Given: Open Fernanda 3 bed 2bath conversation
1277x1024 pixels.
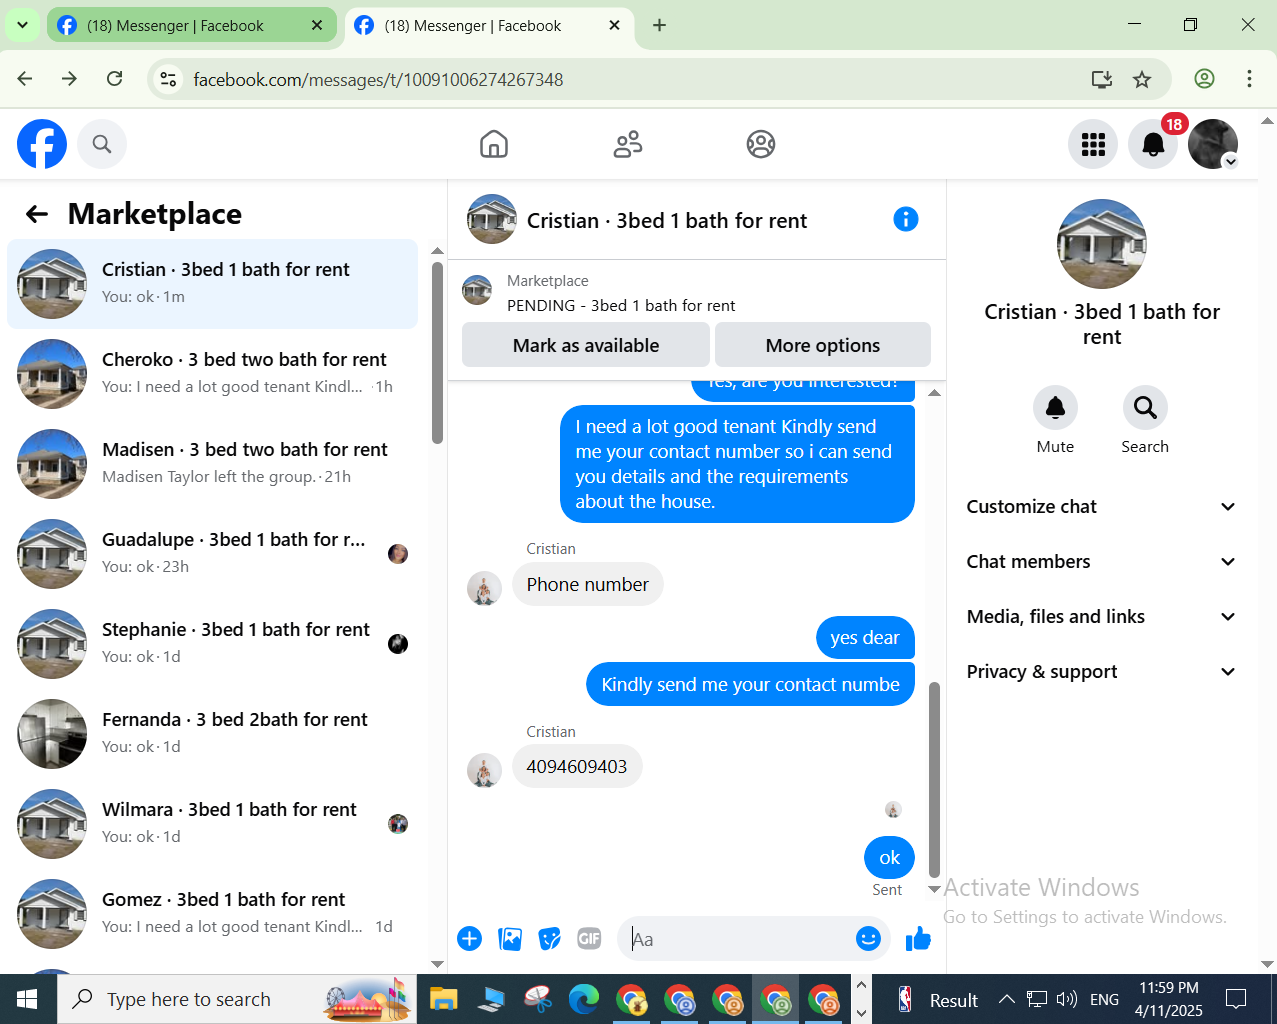Looking at the screenshot, I should coord(212,734).
